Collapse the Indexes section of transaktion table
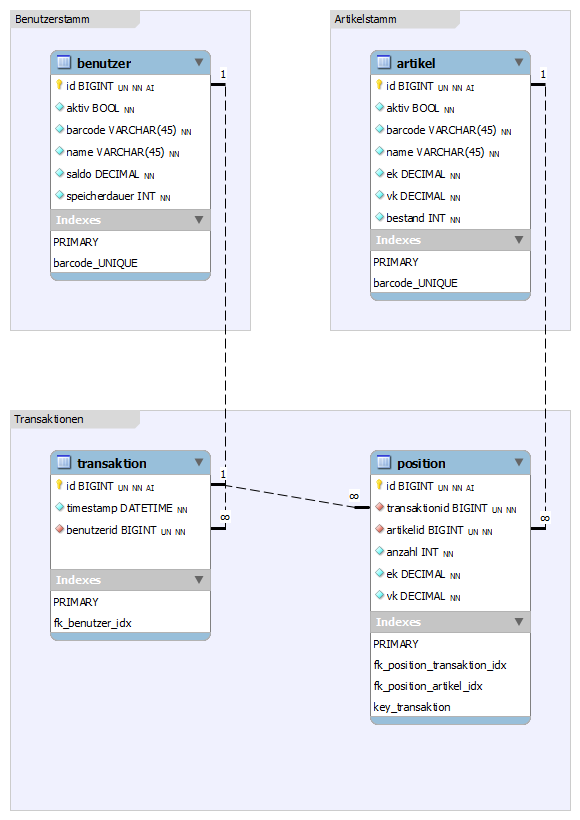Screen dimensions: 580x820 point(199,579)
